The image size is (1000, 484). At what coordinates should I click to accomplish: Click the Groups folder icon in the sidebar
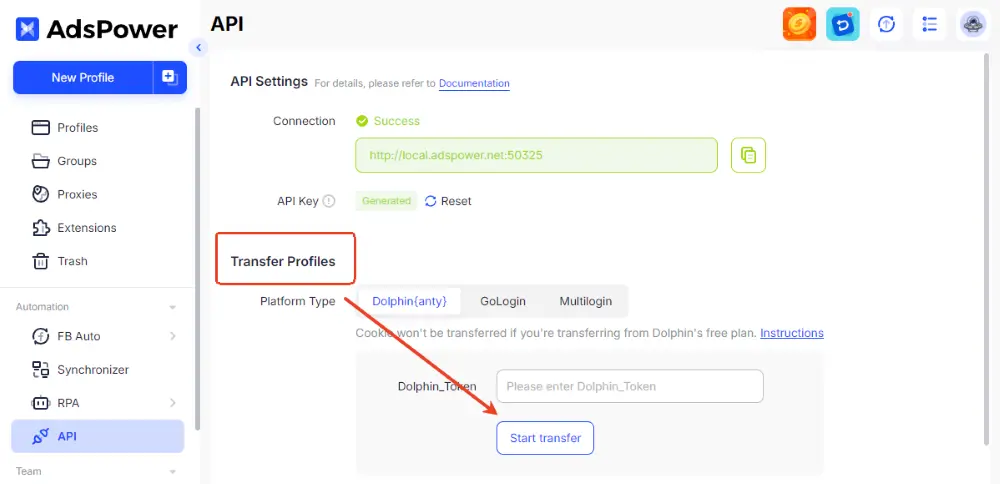[40, 161]
